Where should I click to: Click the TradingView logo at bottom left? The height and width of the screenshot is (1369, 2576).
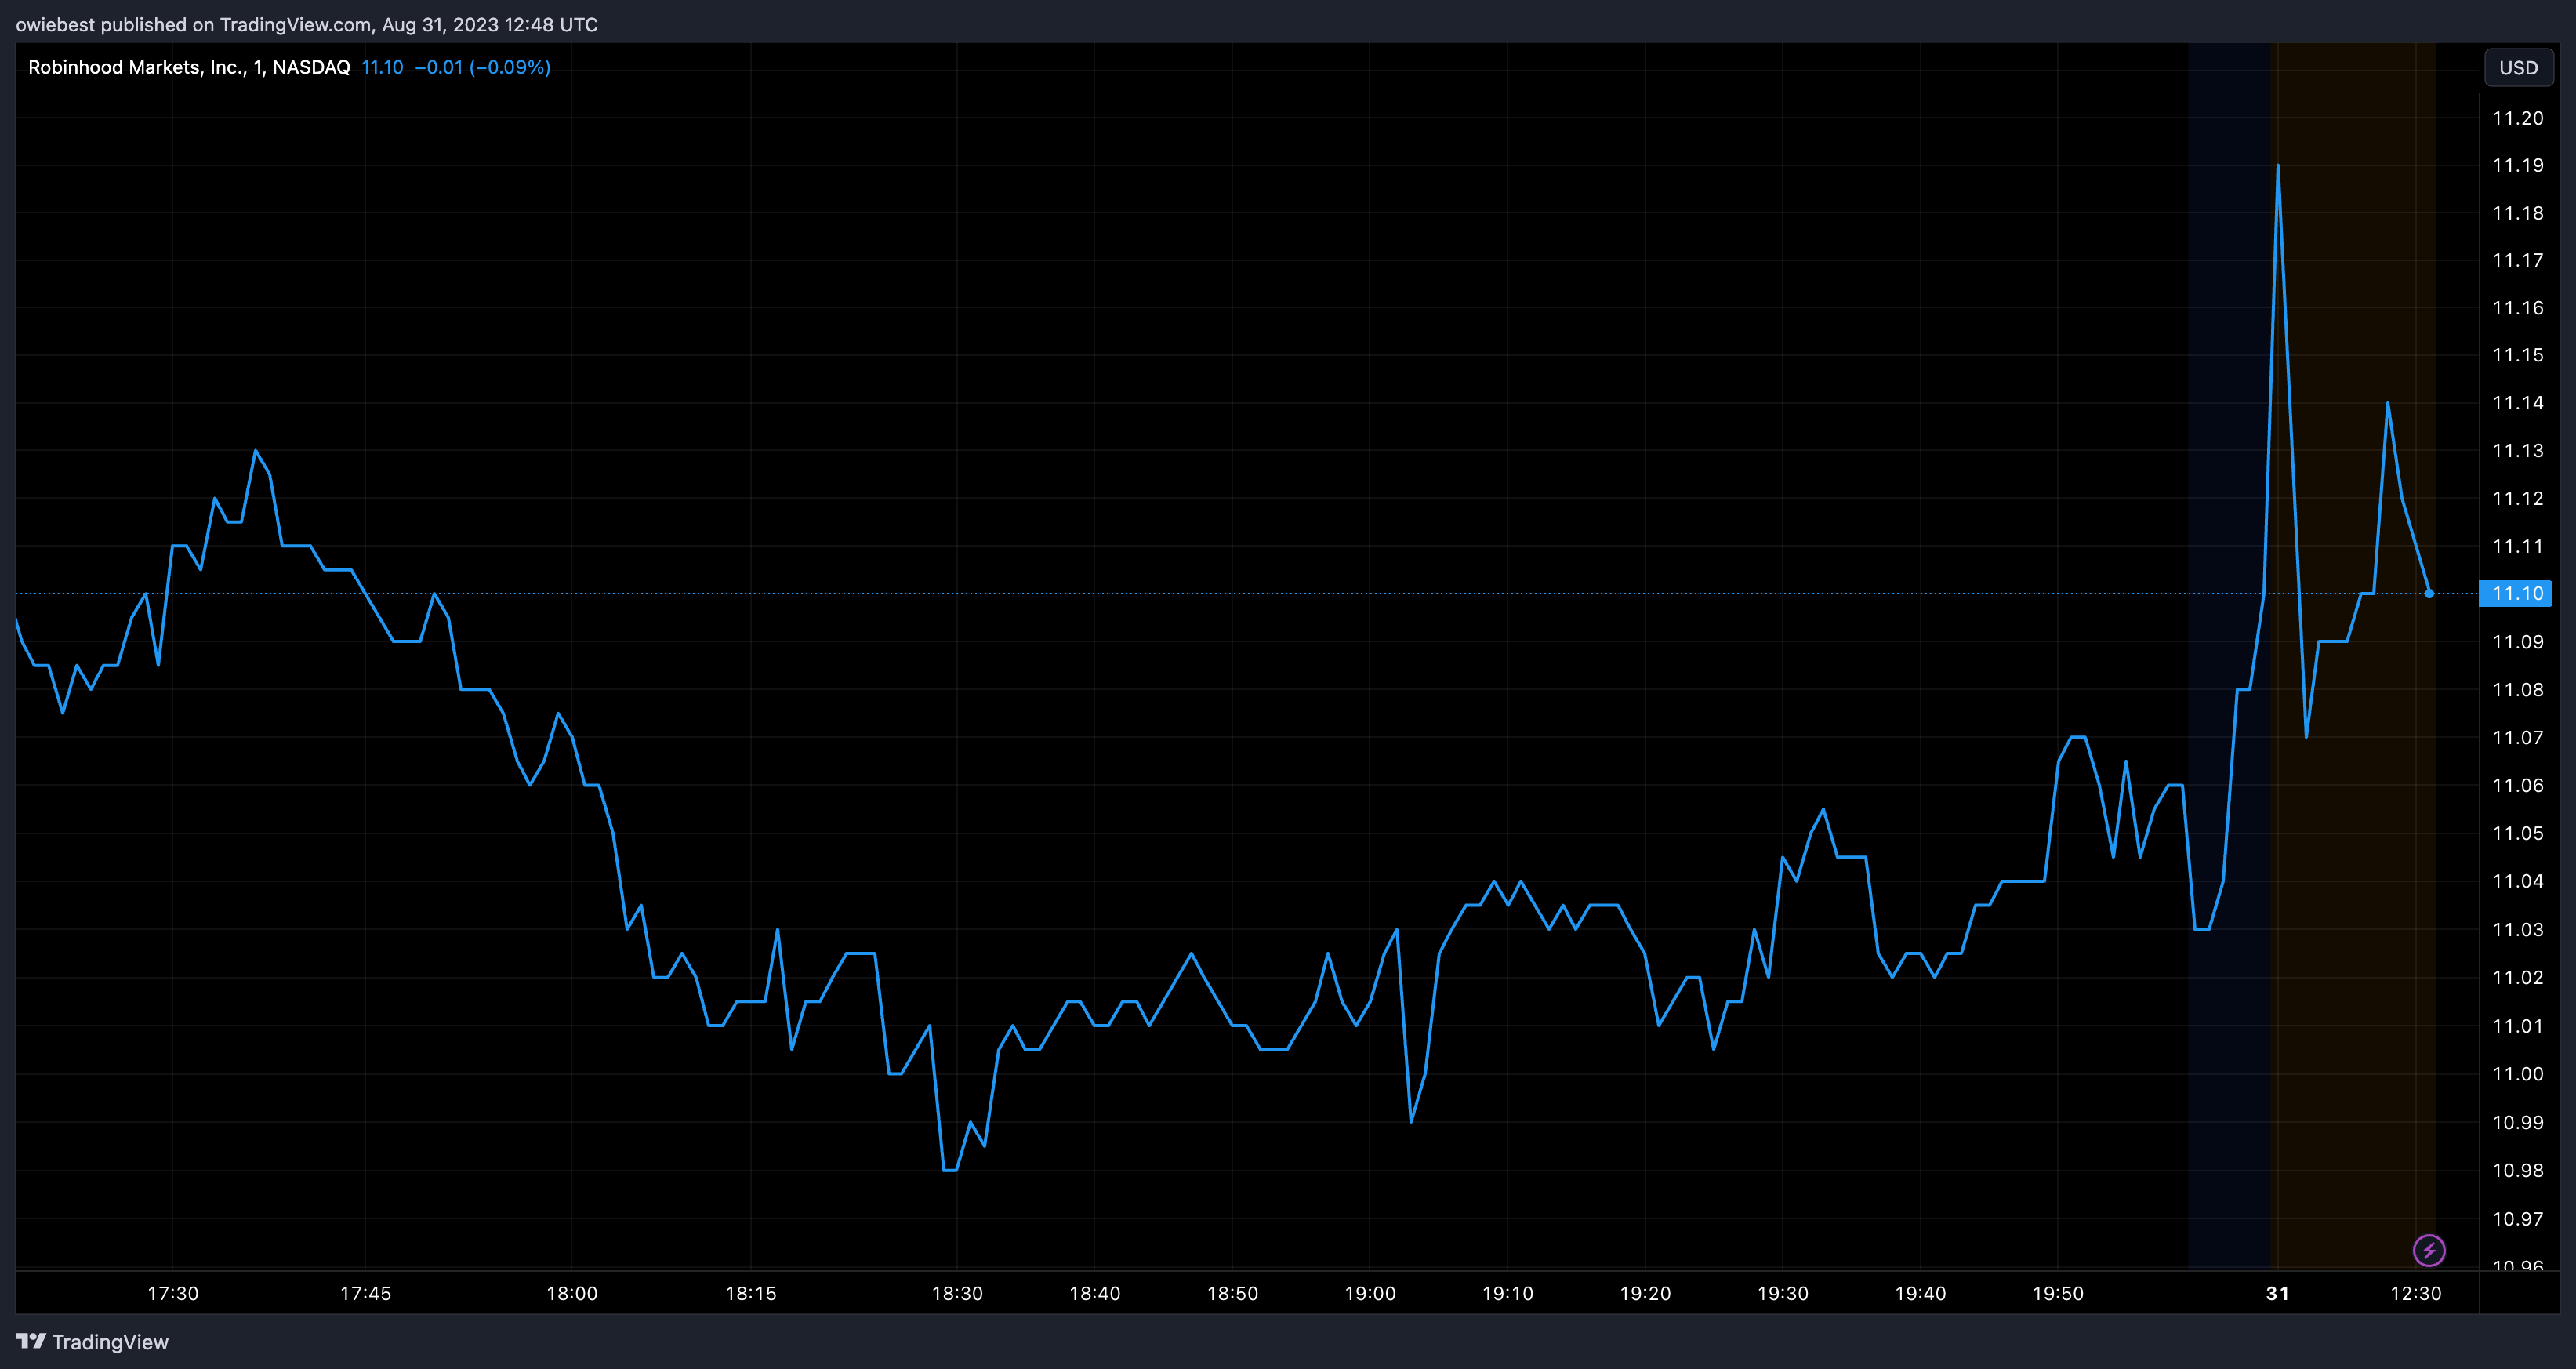tap(92, 1342)
